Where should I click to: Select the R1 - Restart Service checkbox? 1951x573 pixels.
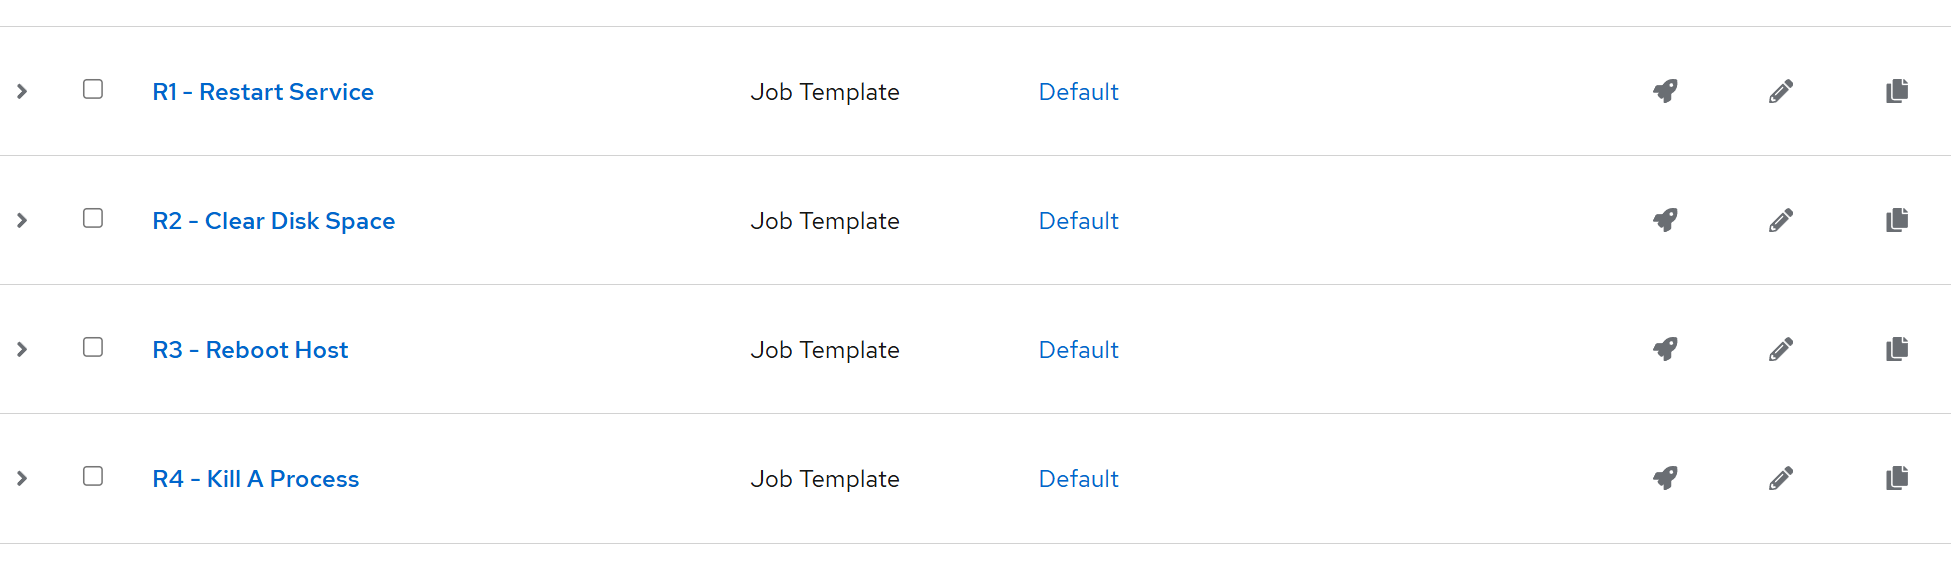(93, 89)
